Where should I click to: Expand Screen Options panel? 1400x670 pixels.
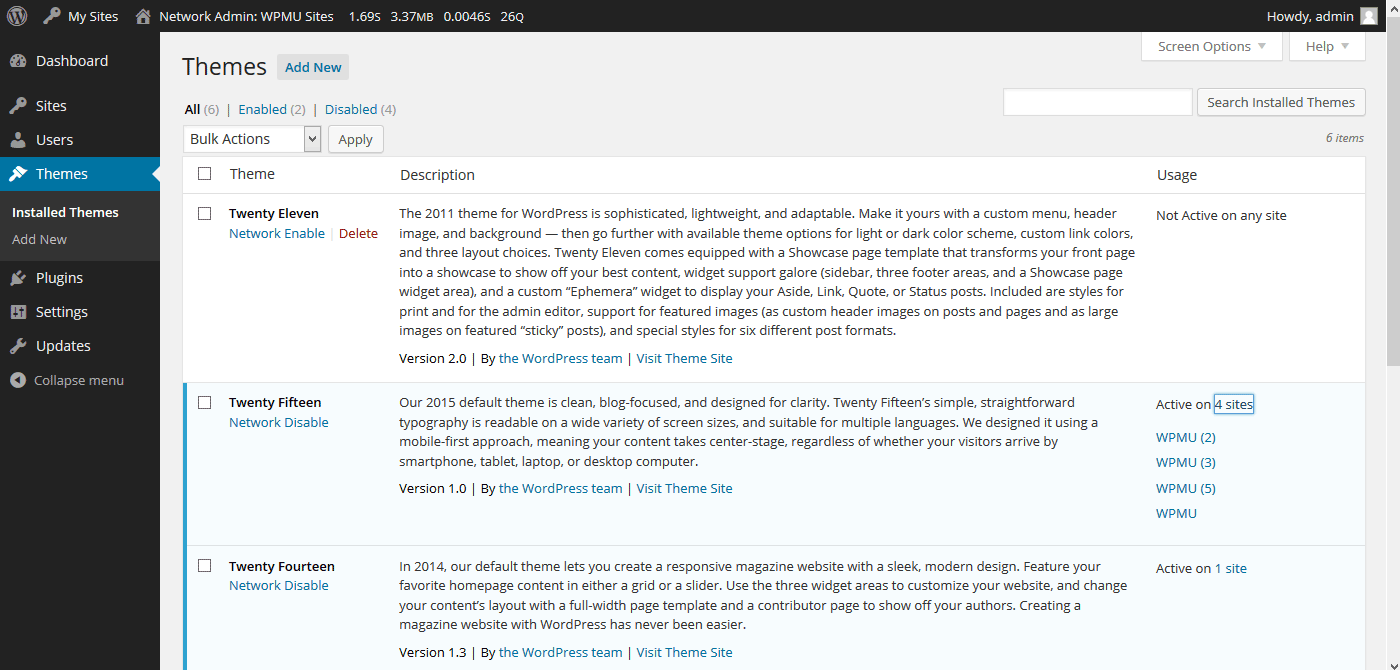(1212, 46)
